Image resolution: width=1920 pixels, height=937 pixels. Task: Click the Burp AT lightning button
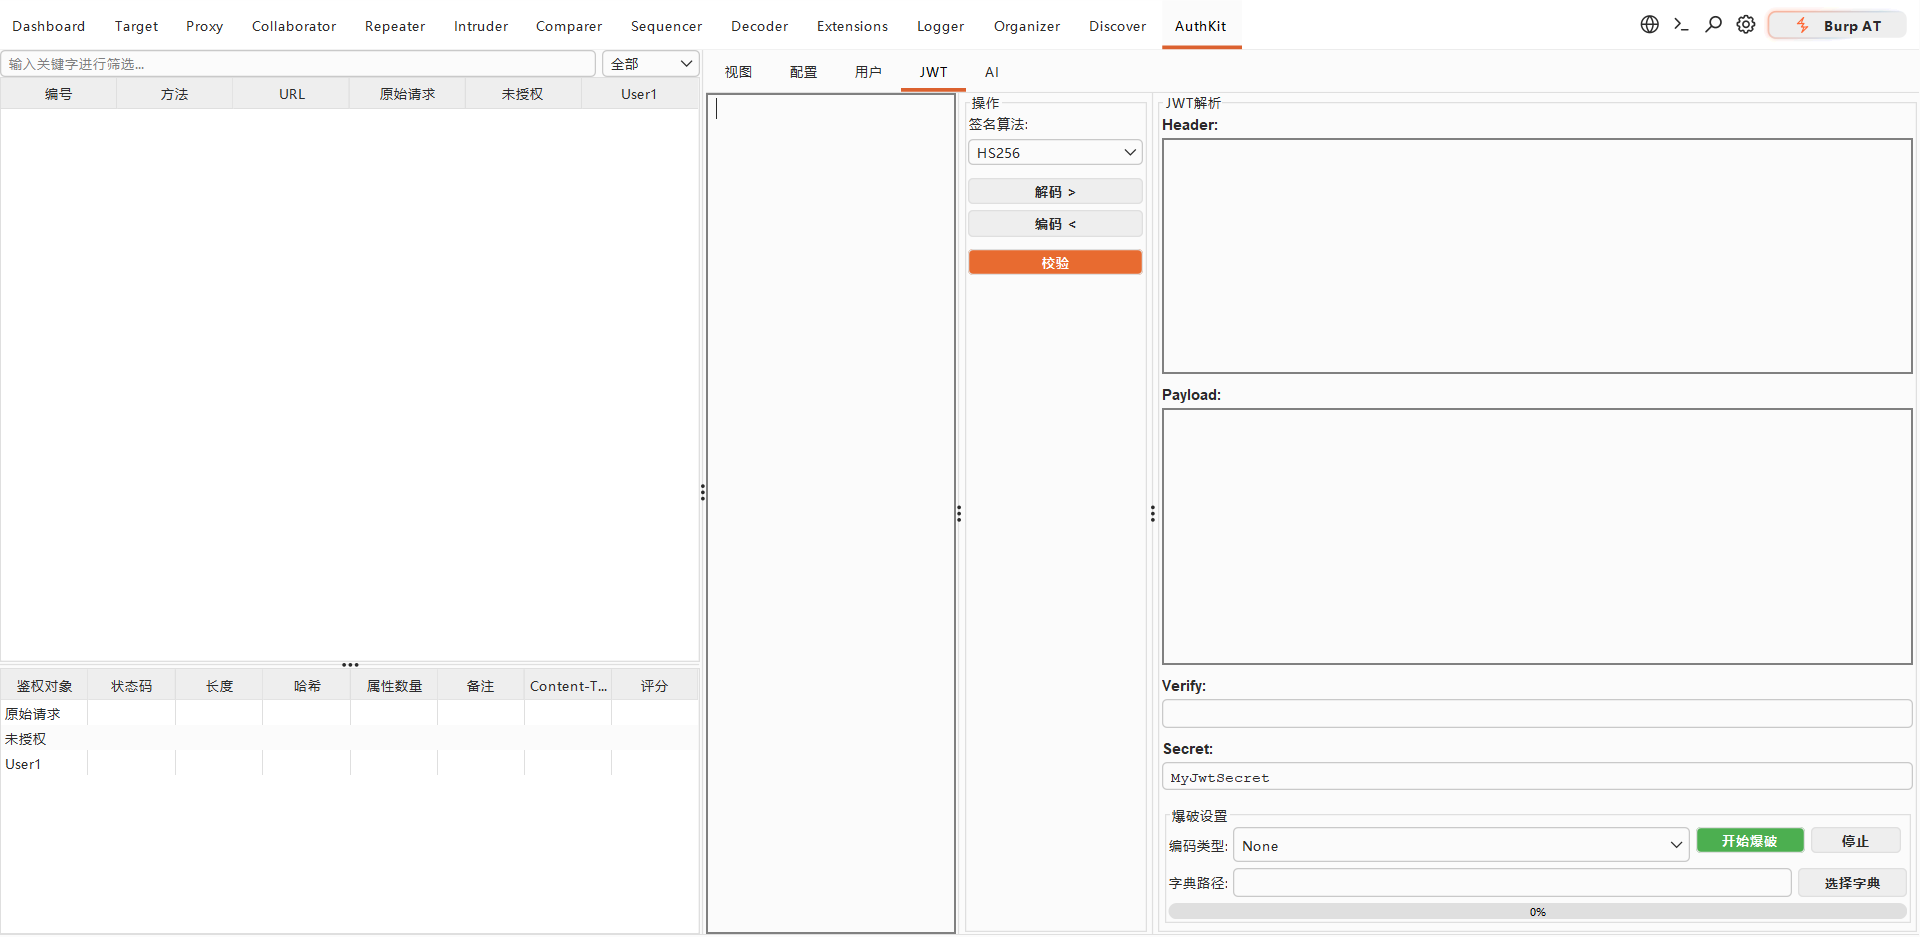point(1837,25)
